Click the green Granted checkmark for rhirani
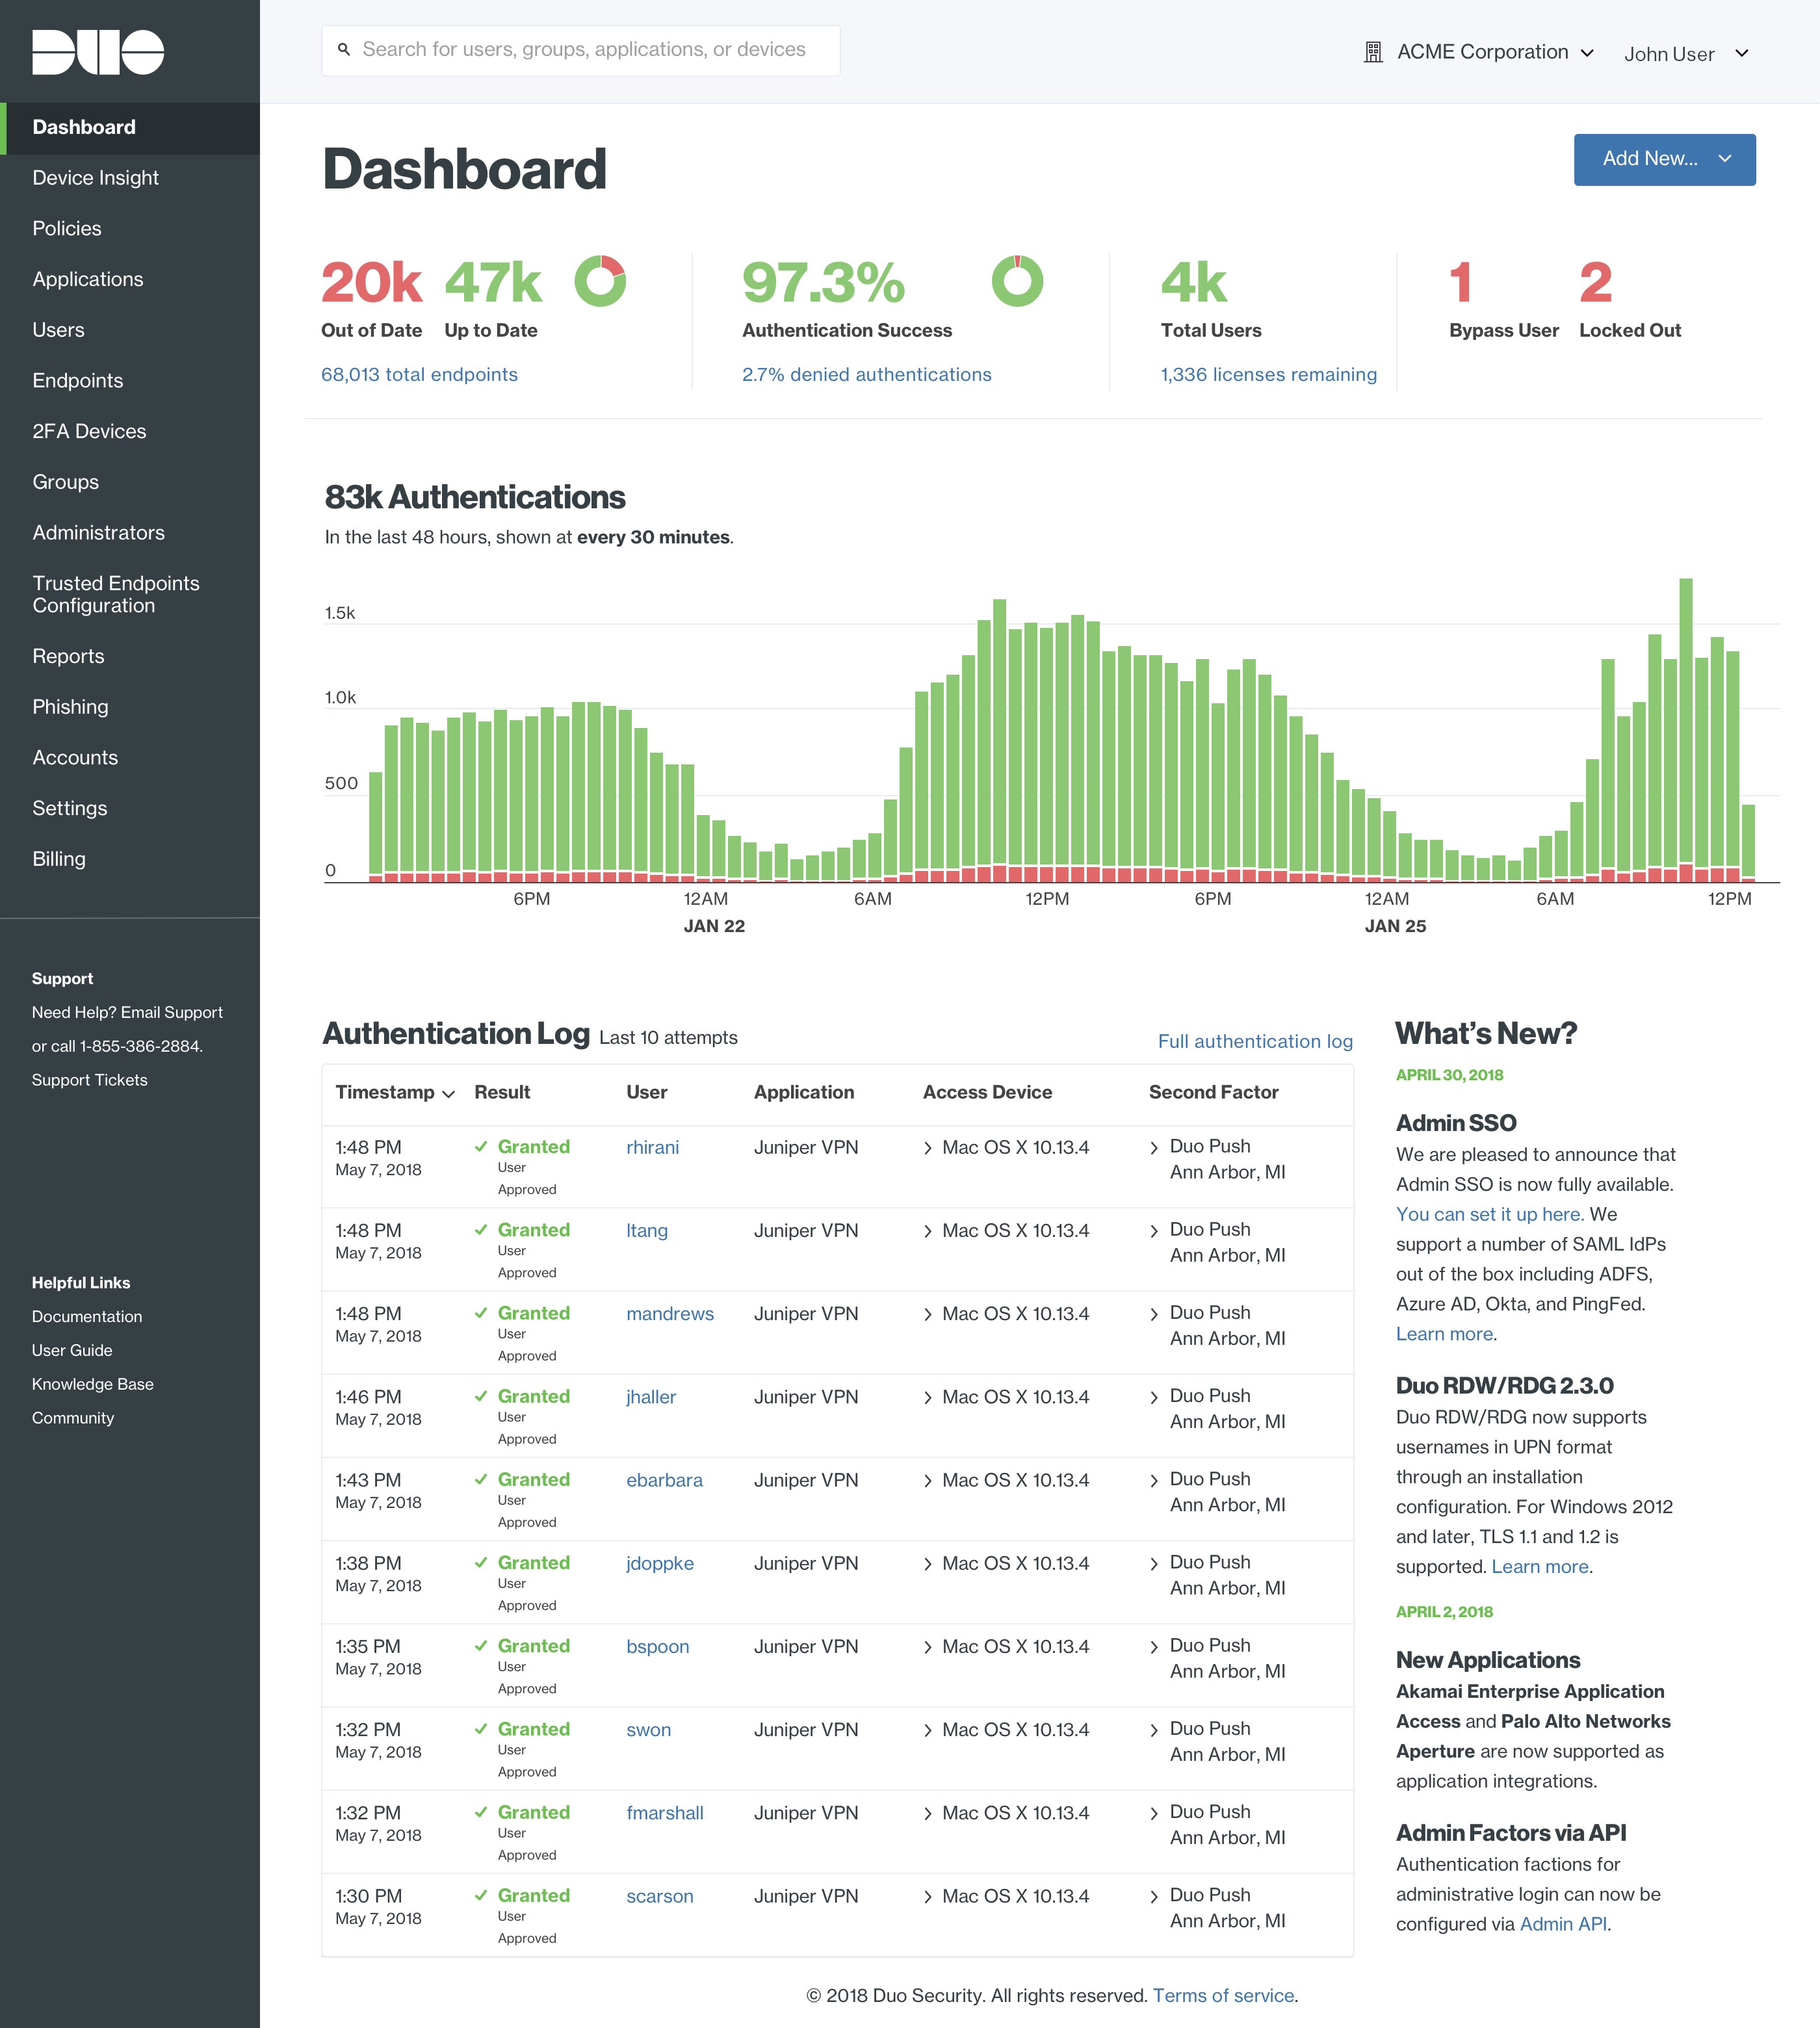This screenshot has height=2028, width=1820. [481, 1146]
